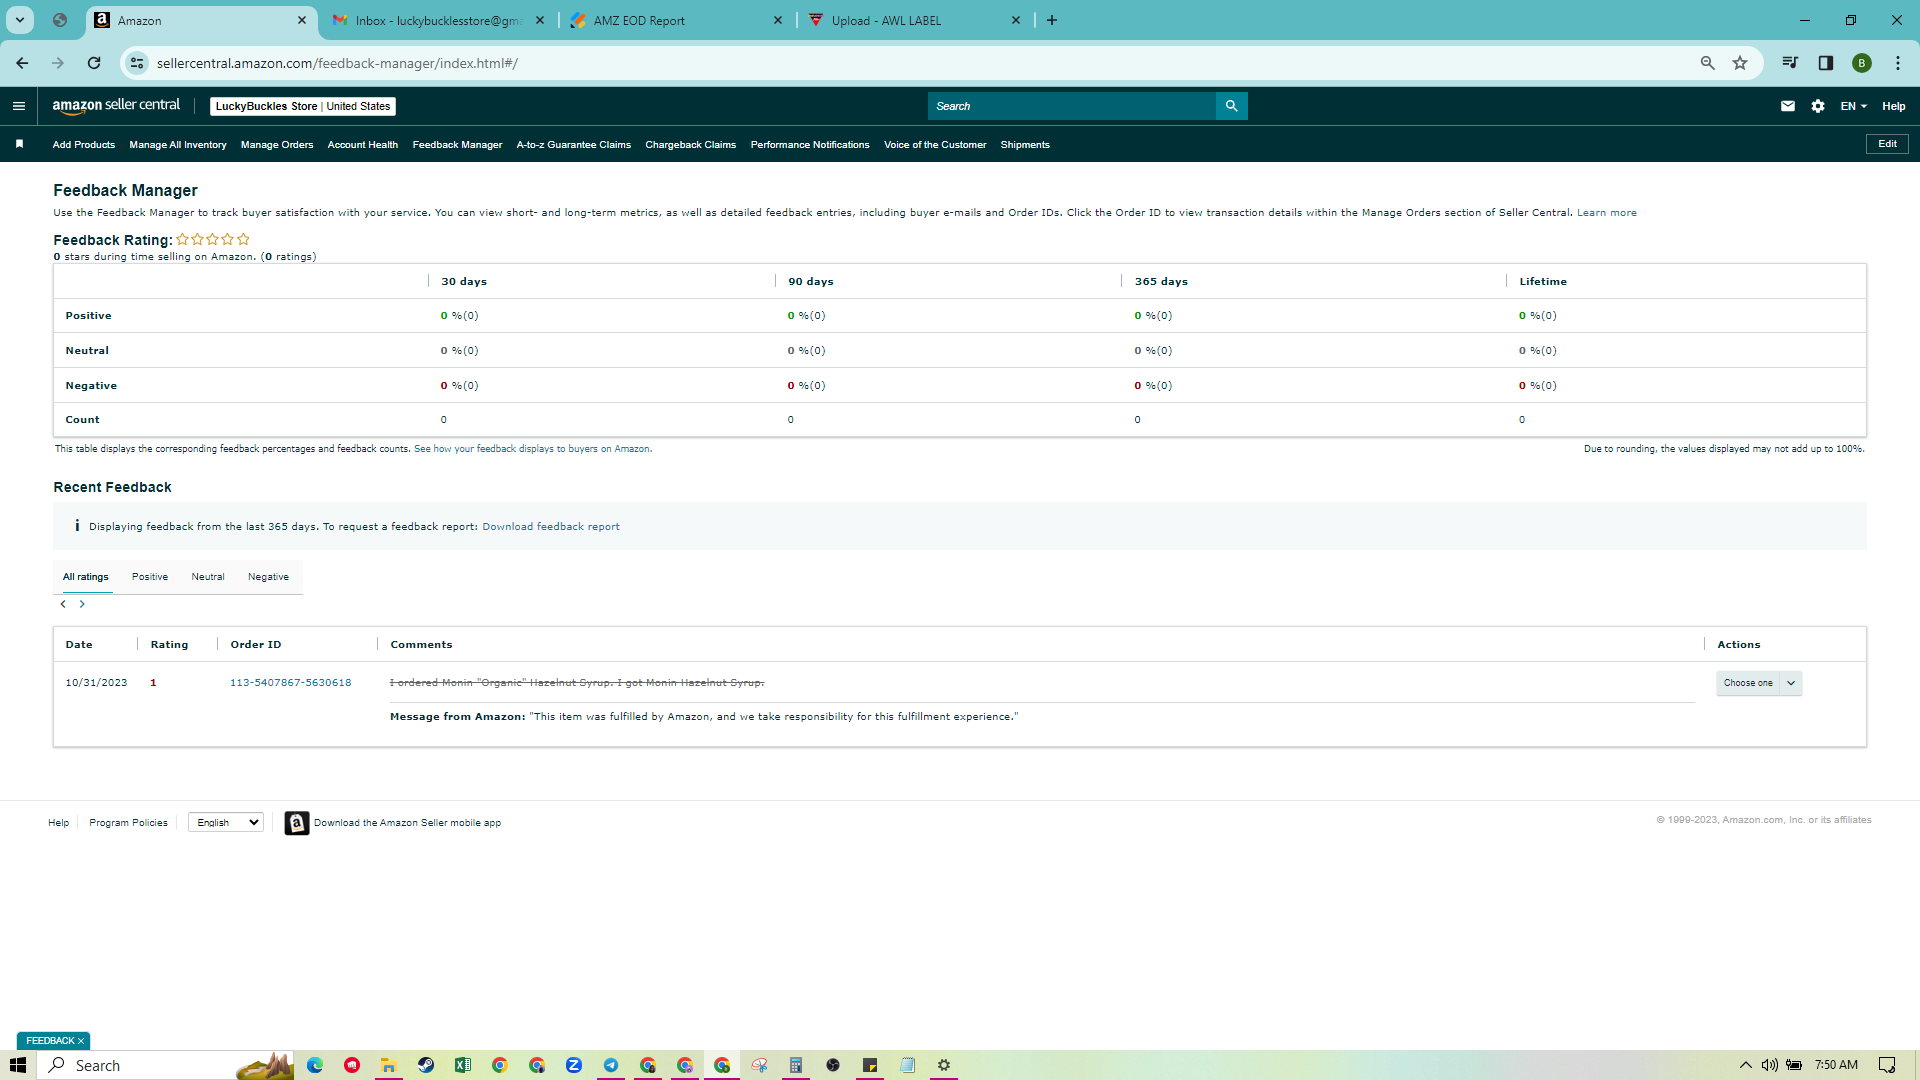The height and width of the screenshot is (1080, 1920).
Task: Go to previous feedback page arrow
Action: pos(63,604)
